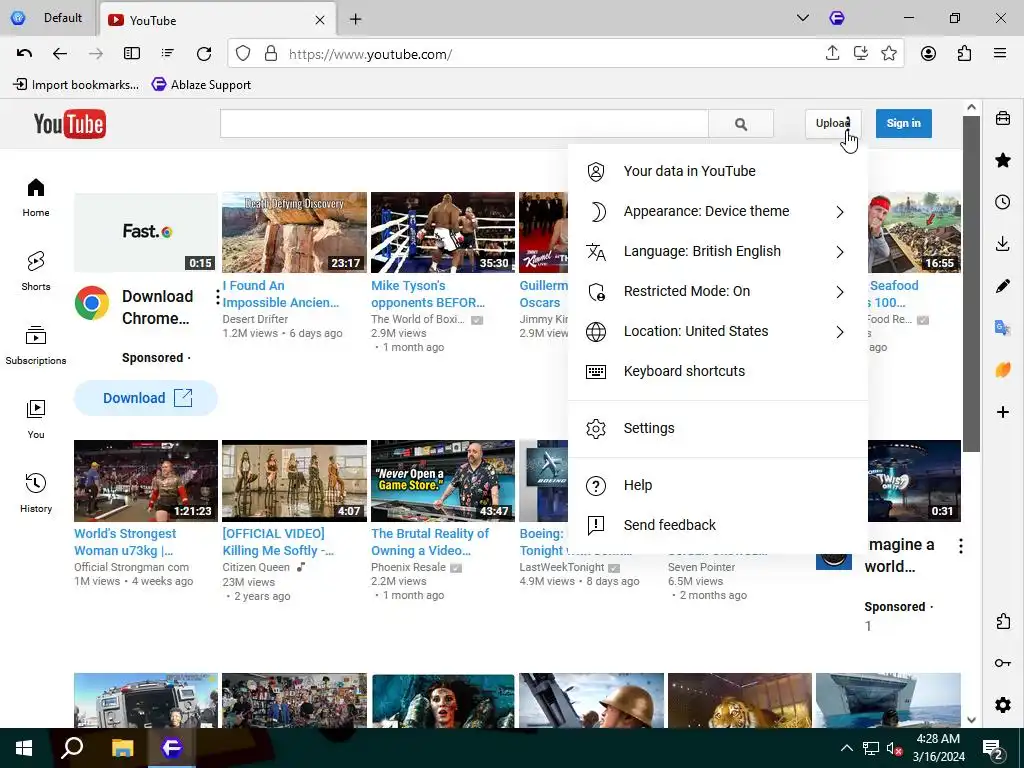Switch to the YouTube browser tab
Viewport: 1024px width, 768px height.
[217, 20]
